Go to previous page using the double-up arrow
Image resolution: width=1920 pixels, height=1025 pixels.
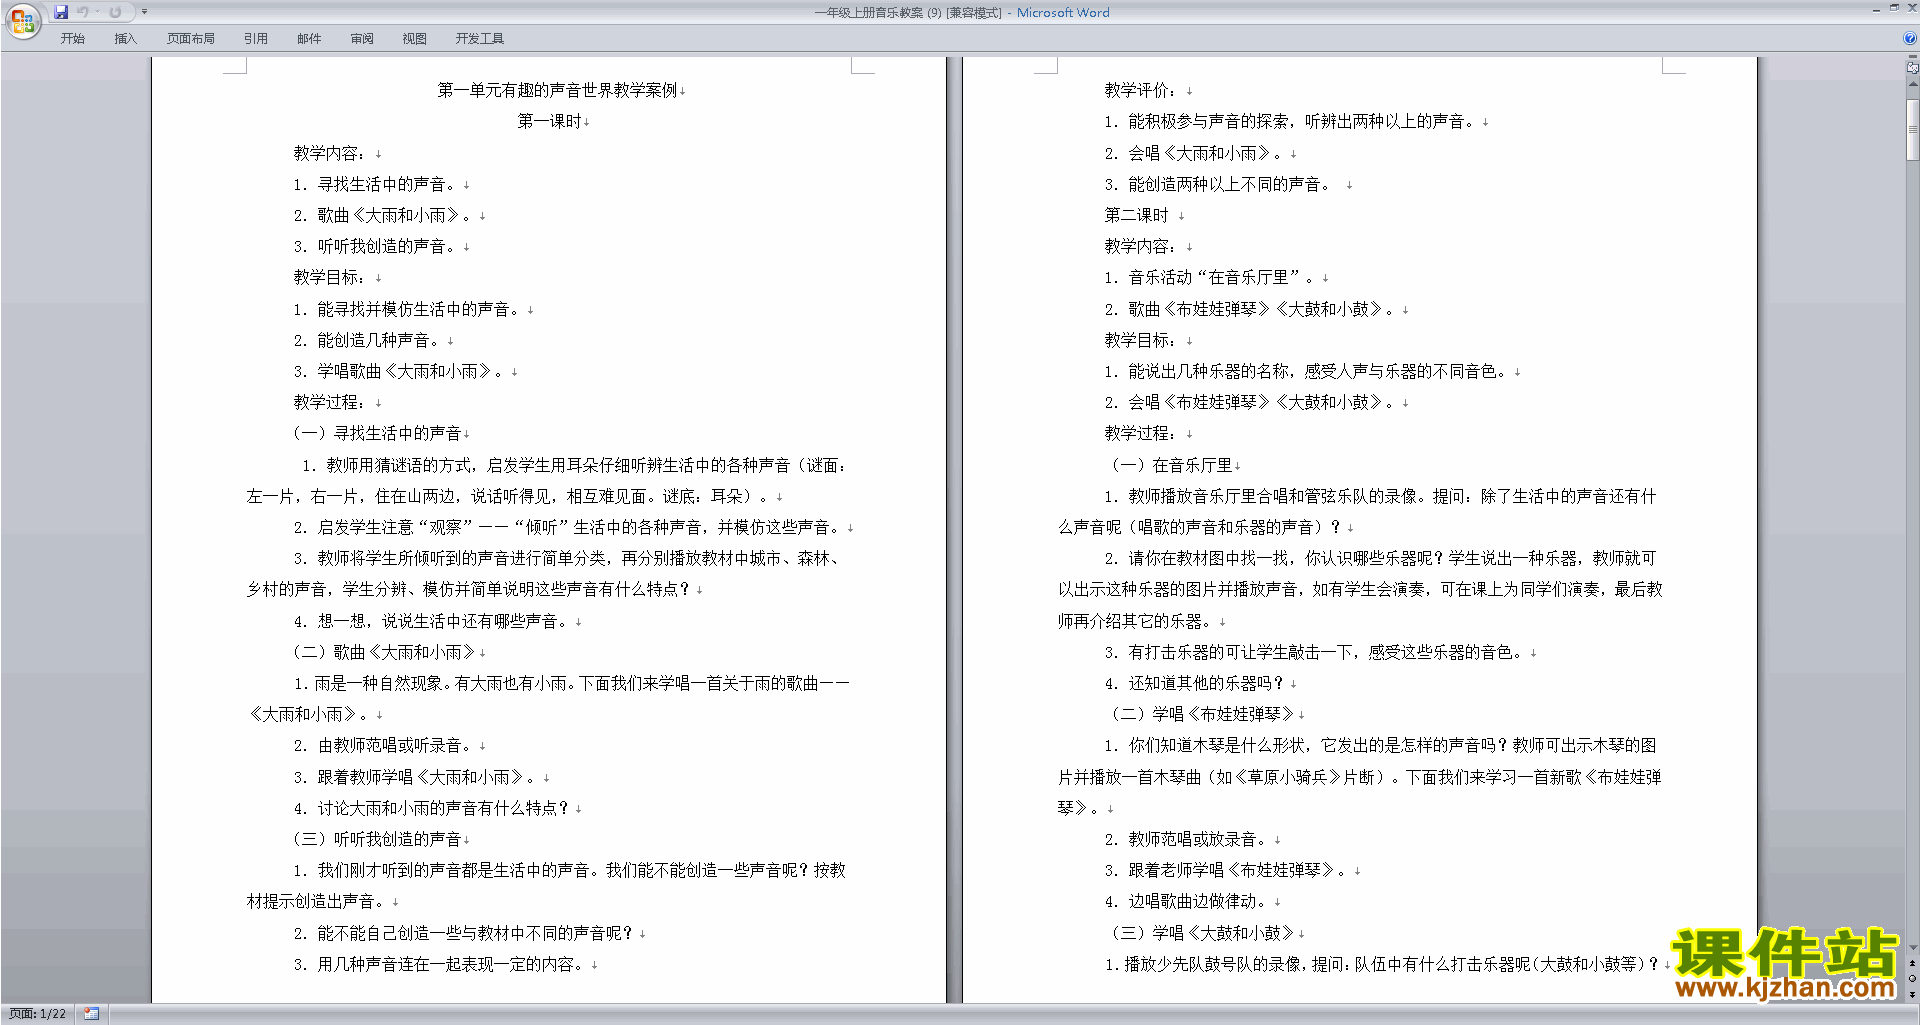[1912, 964]
